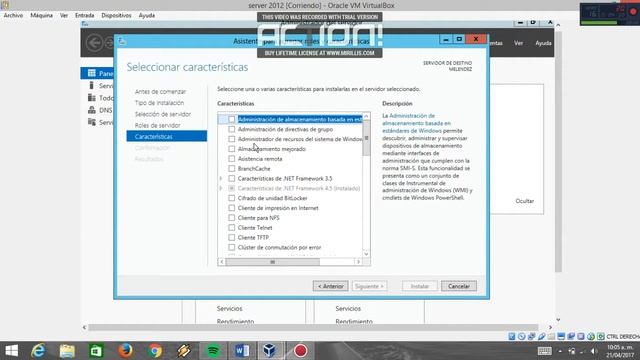Select the Características wizard step
The image size is (640, 360).
coord(167,136)
